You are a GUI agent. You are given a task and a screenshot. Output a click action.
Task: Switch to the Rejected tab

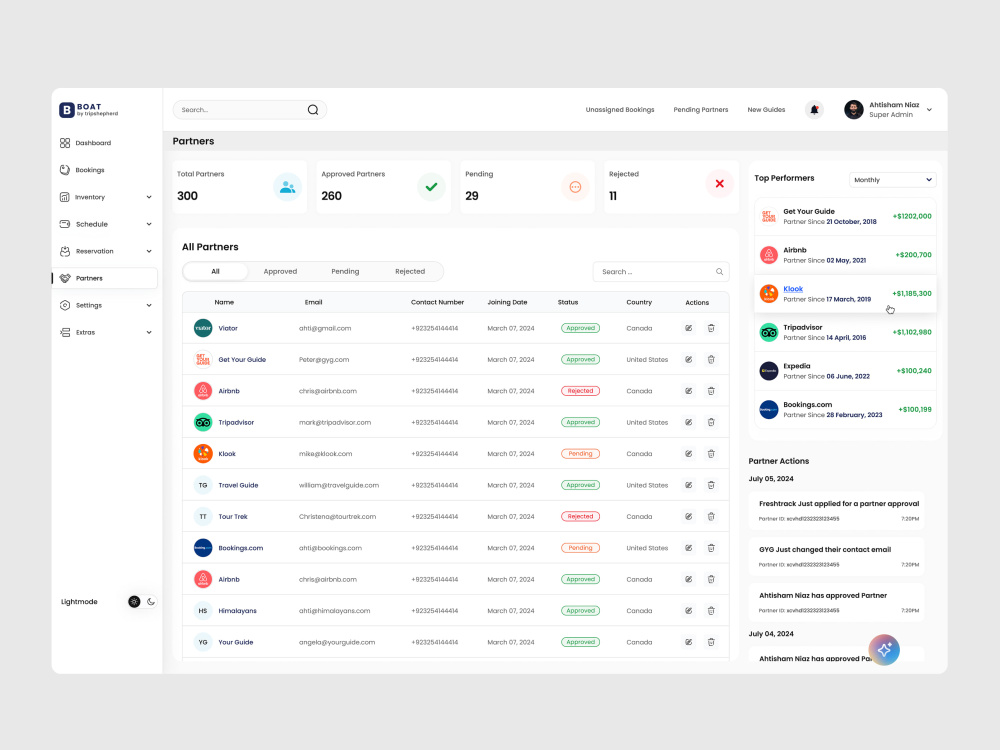[x=410, y=272]
